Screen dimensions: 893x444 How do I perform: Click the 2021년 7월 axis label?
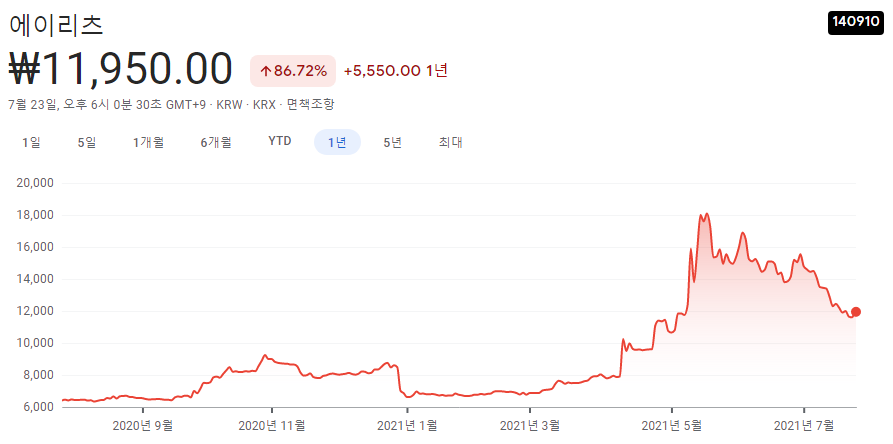(804, 425)
